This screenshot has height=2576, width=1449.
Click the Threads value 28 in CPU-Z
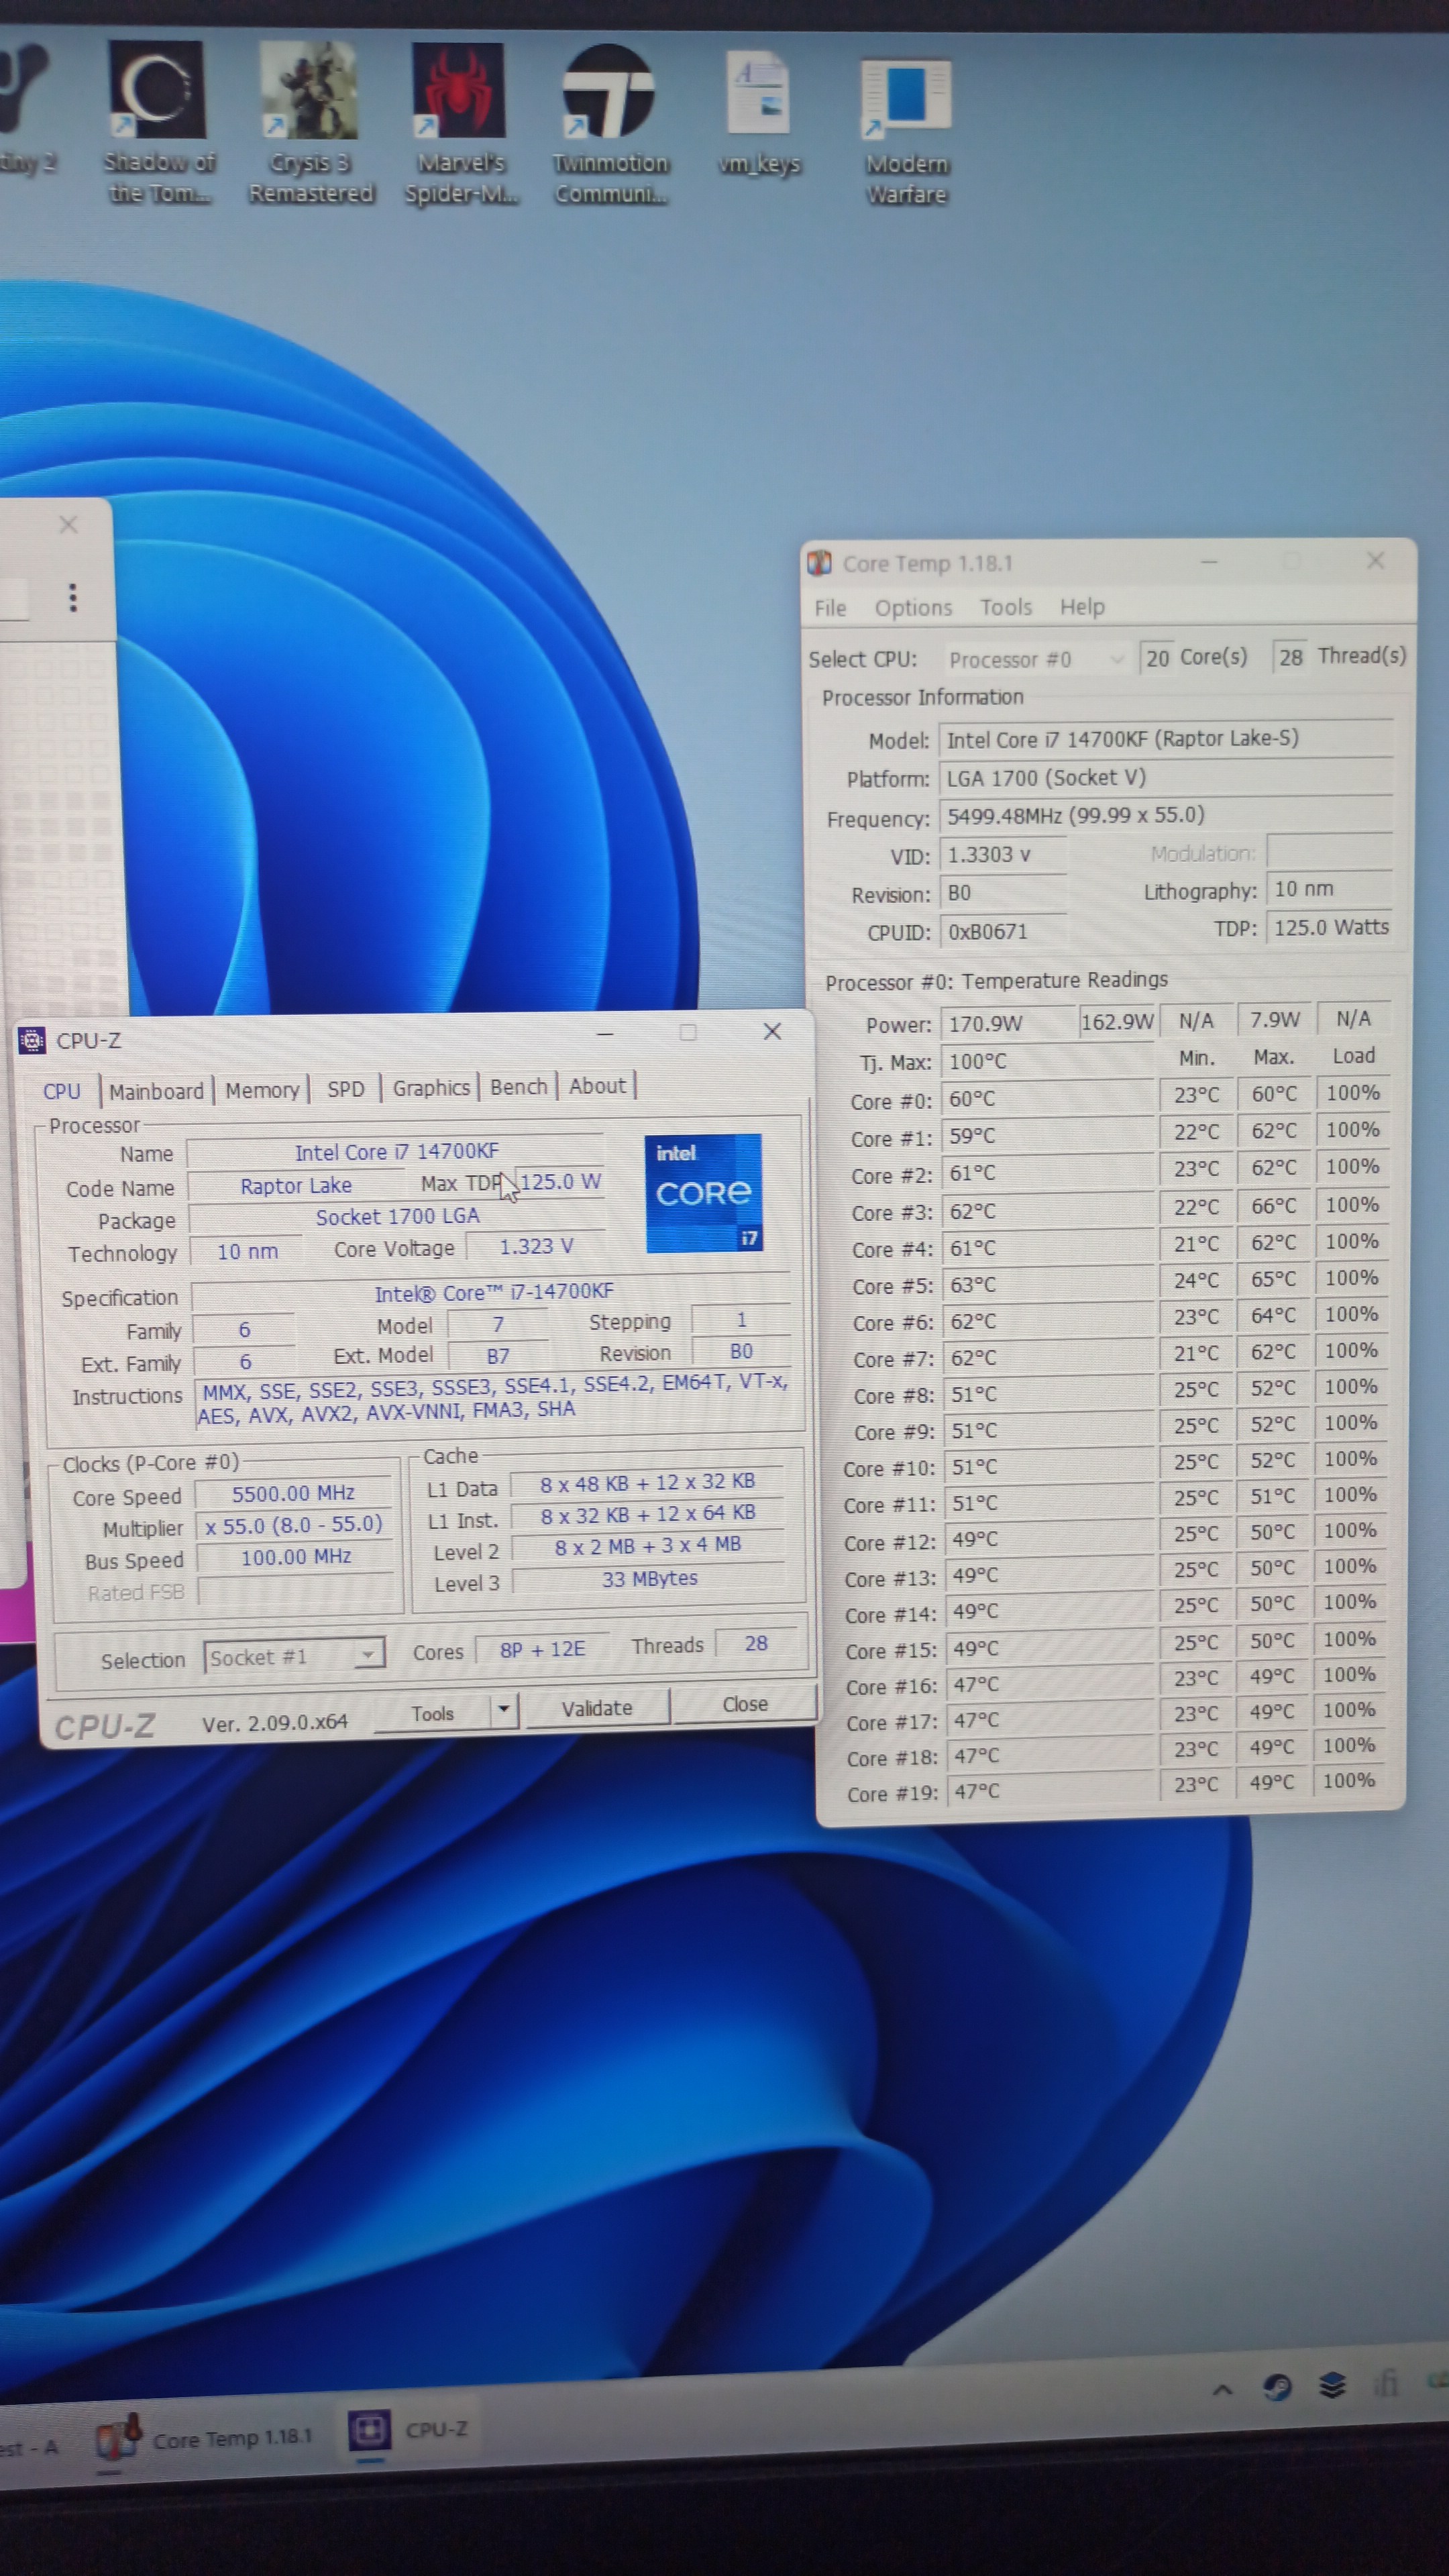point(756,1643)
